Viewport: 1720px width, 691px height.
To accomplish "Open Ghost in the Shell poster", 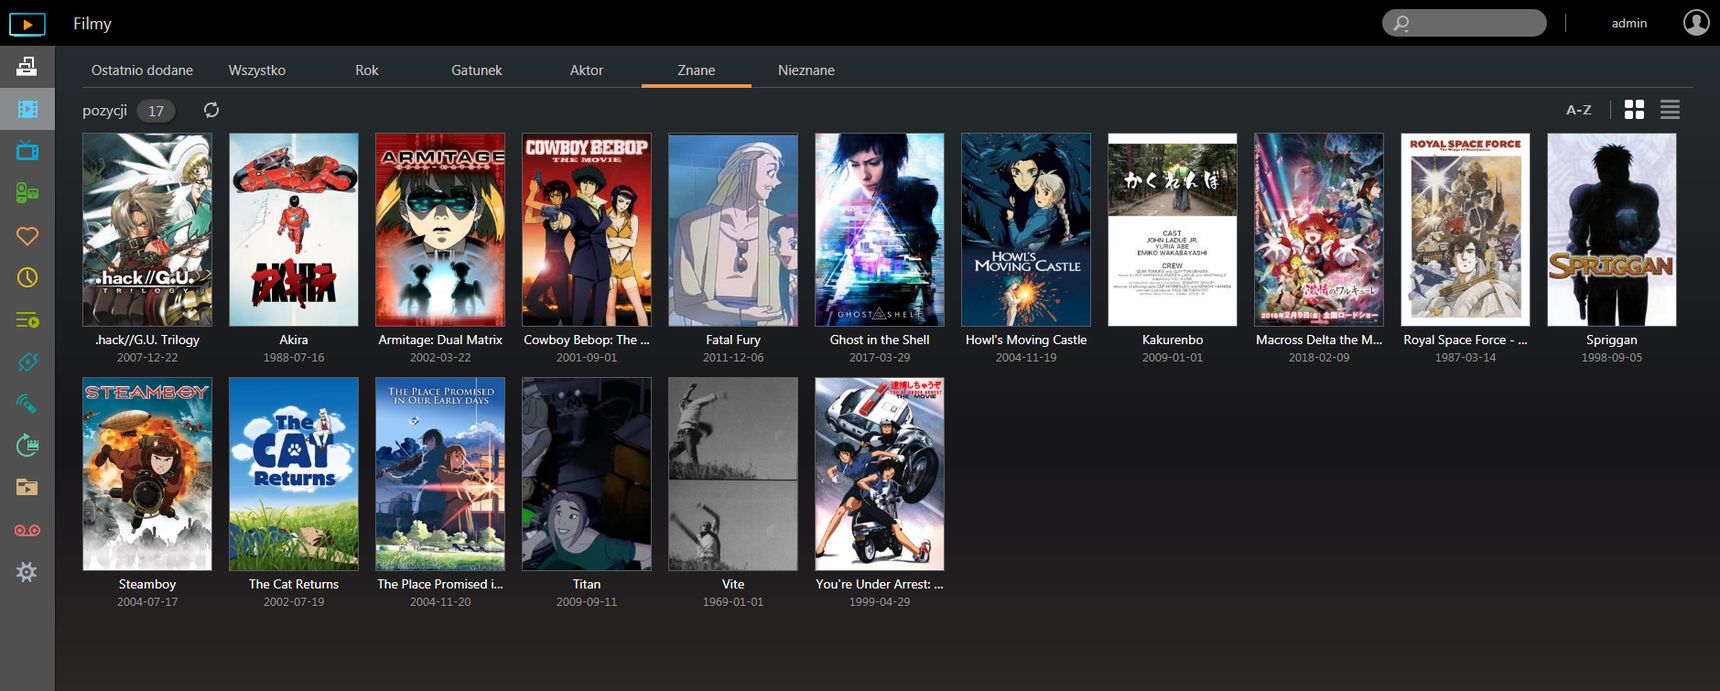I will 880,230.
